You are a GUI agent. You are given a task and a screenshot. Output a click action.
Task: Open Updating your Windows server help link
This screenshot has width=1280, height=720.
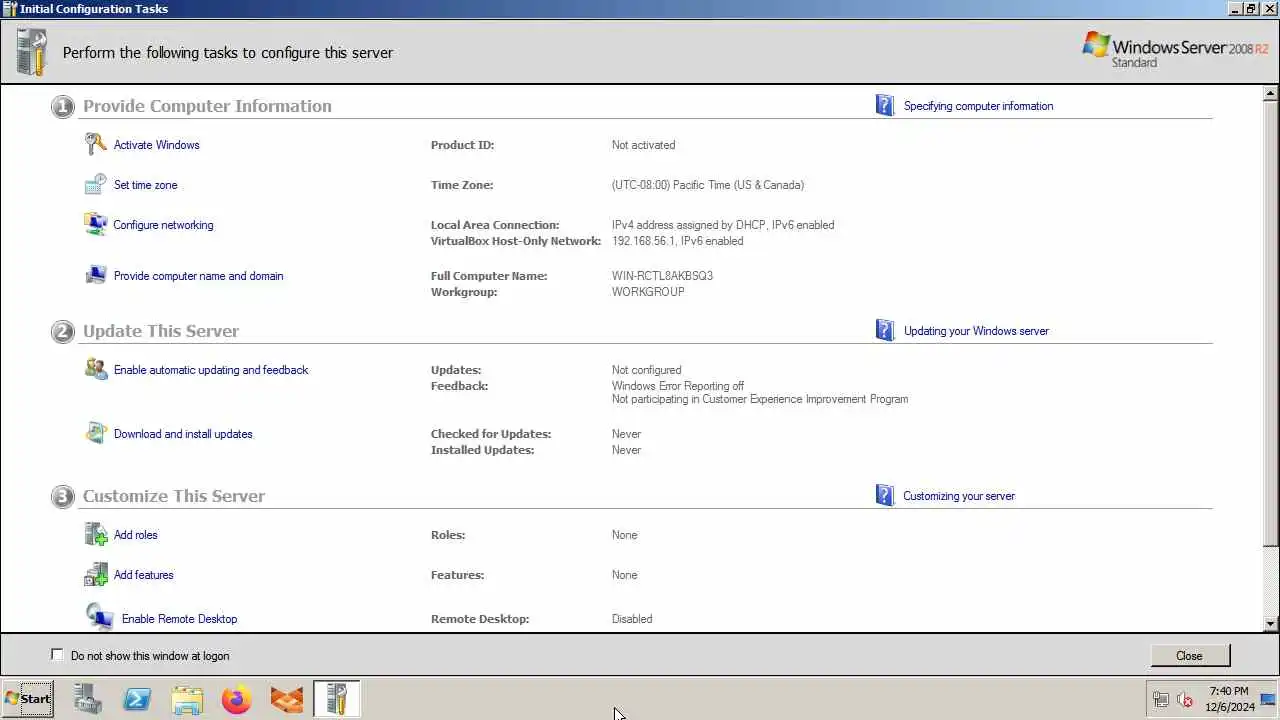click(976, 331)
